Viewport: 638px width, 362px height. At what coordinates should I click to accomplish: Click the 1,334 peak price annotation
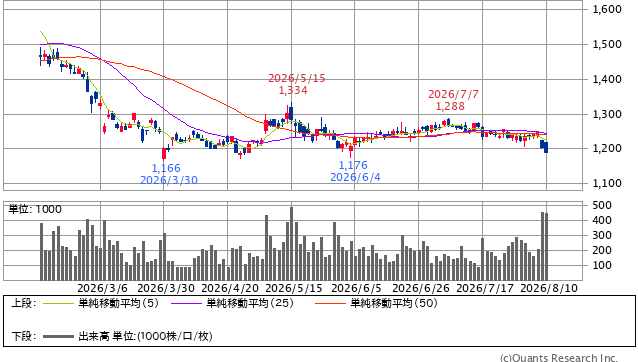tap(293, 90)
